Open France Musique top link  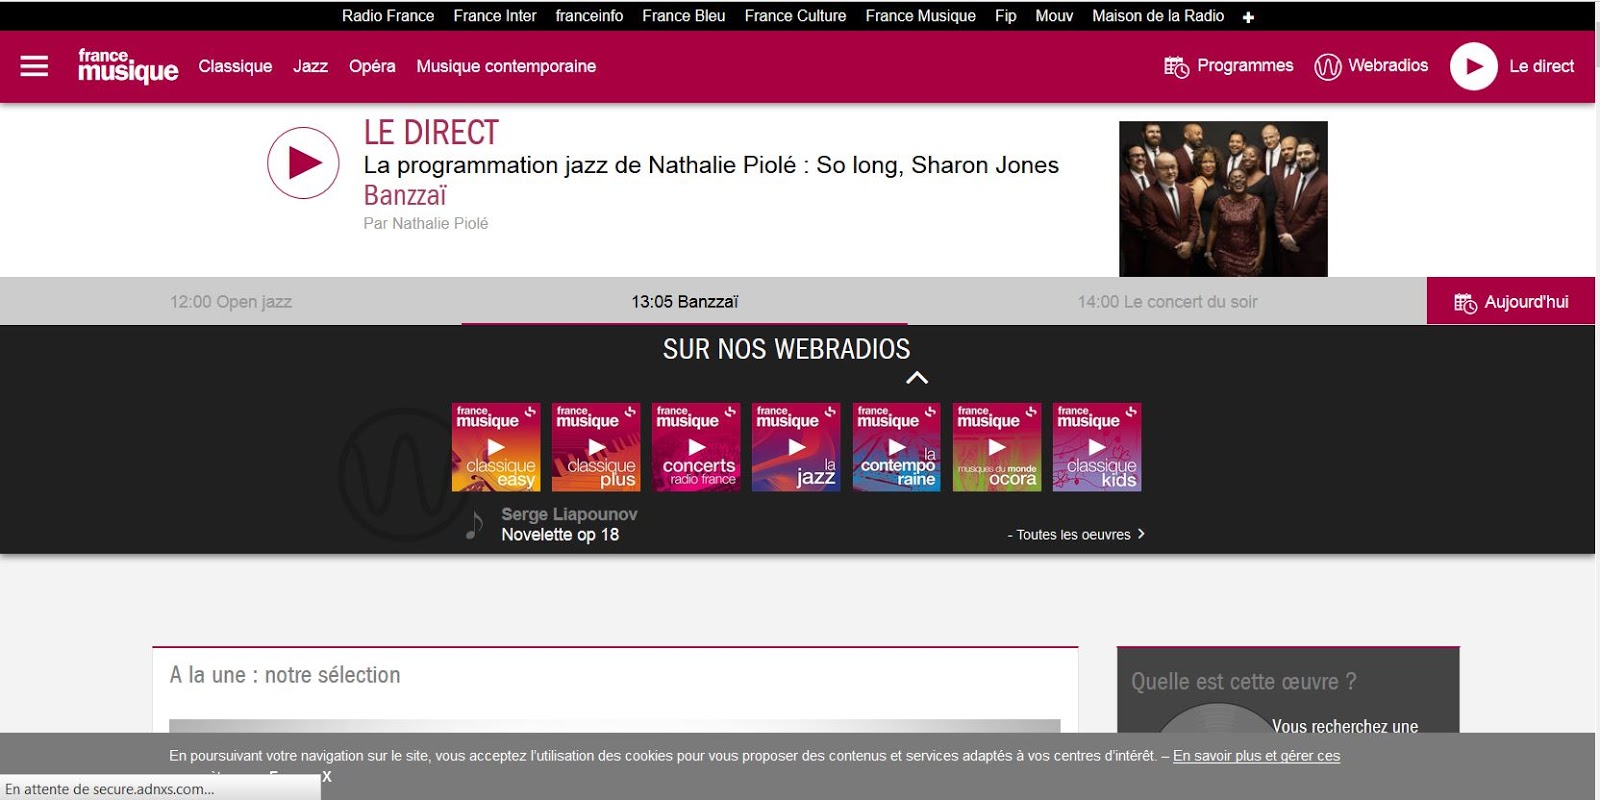pyautogui.click(x=920, y=16)
